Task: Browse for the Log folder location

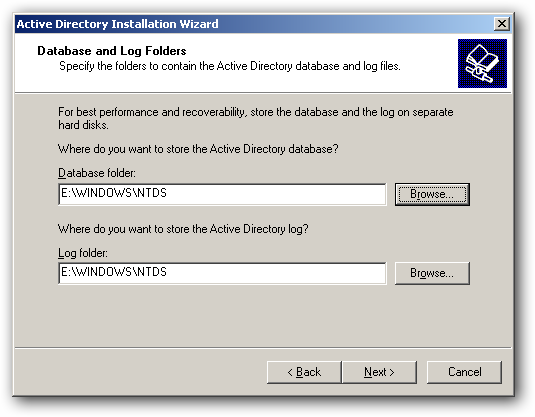Action: tap(432, 273)
